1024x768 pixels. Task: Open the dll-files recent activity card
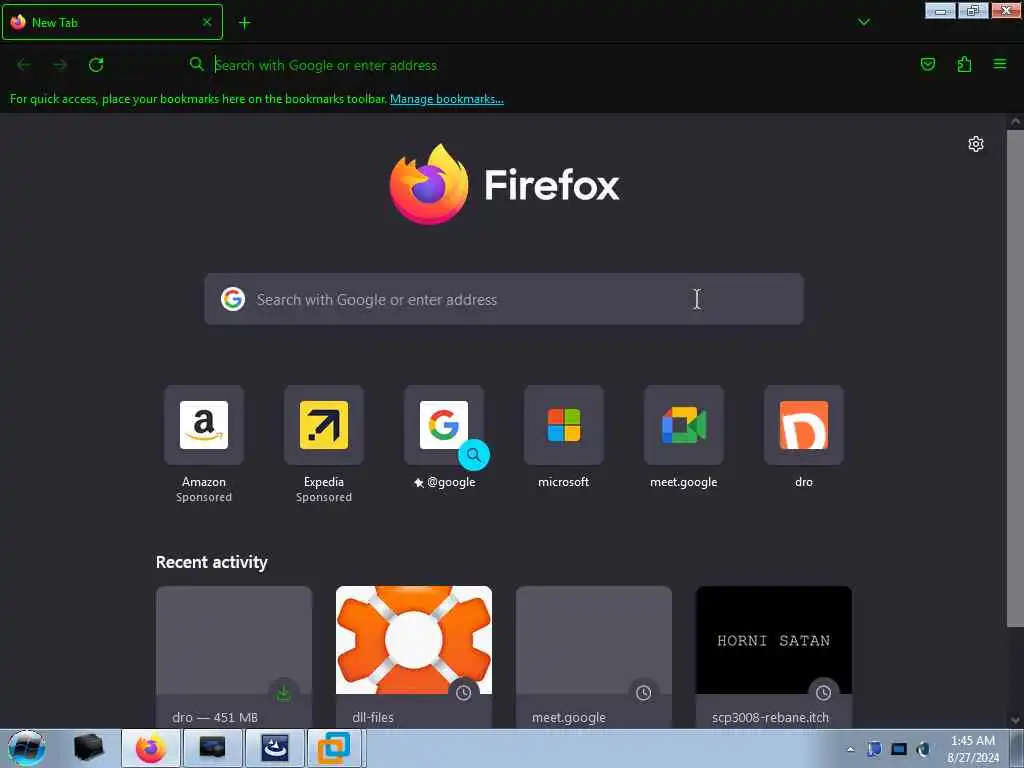(x=414, y=657)
